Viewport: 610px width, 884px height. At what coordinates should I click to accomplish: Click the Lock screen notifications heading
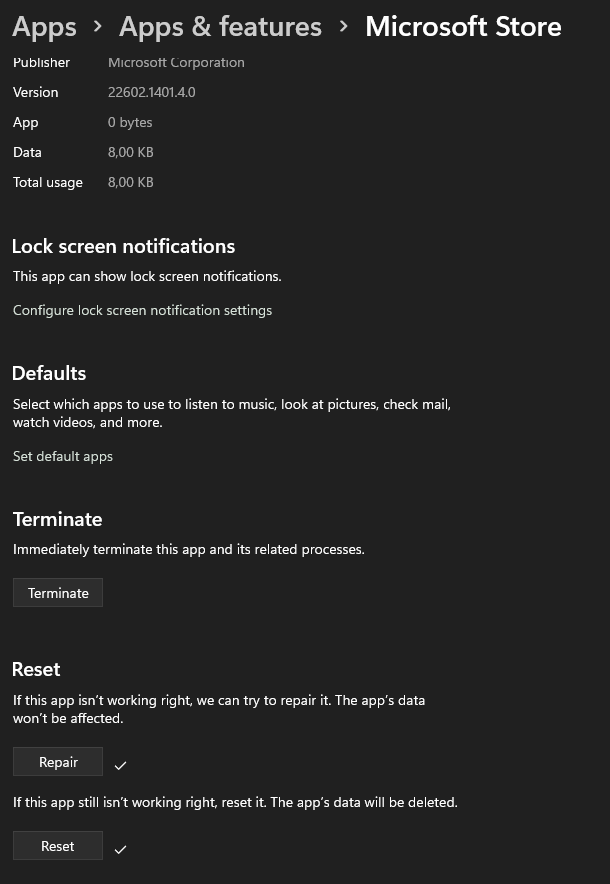pos(123,246)
